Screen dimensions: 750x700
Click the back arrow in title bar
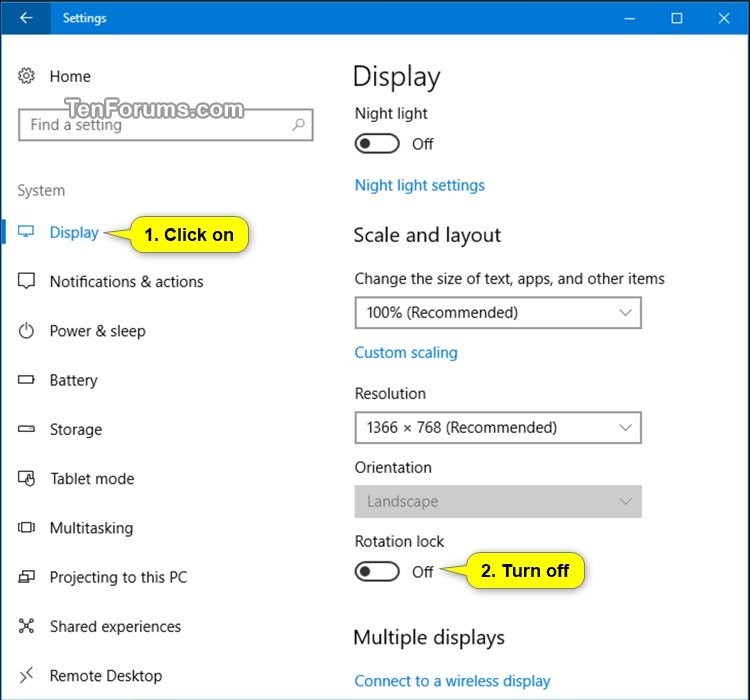[x=25, y=18]
